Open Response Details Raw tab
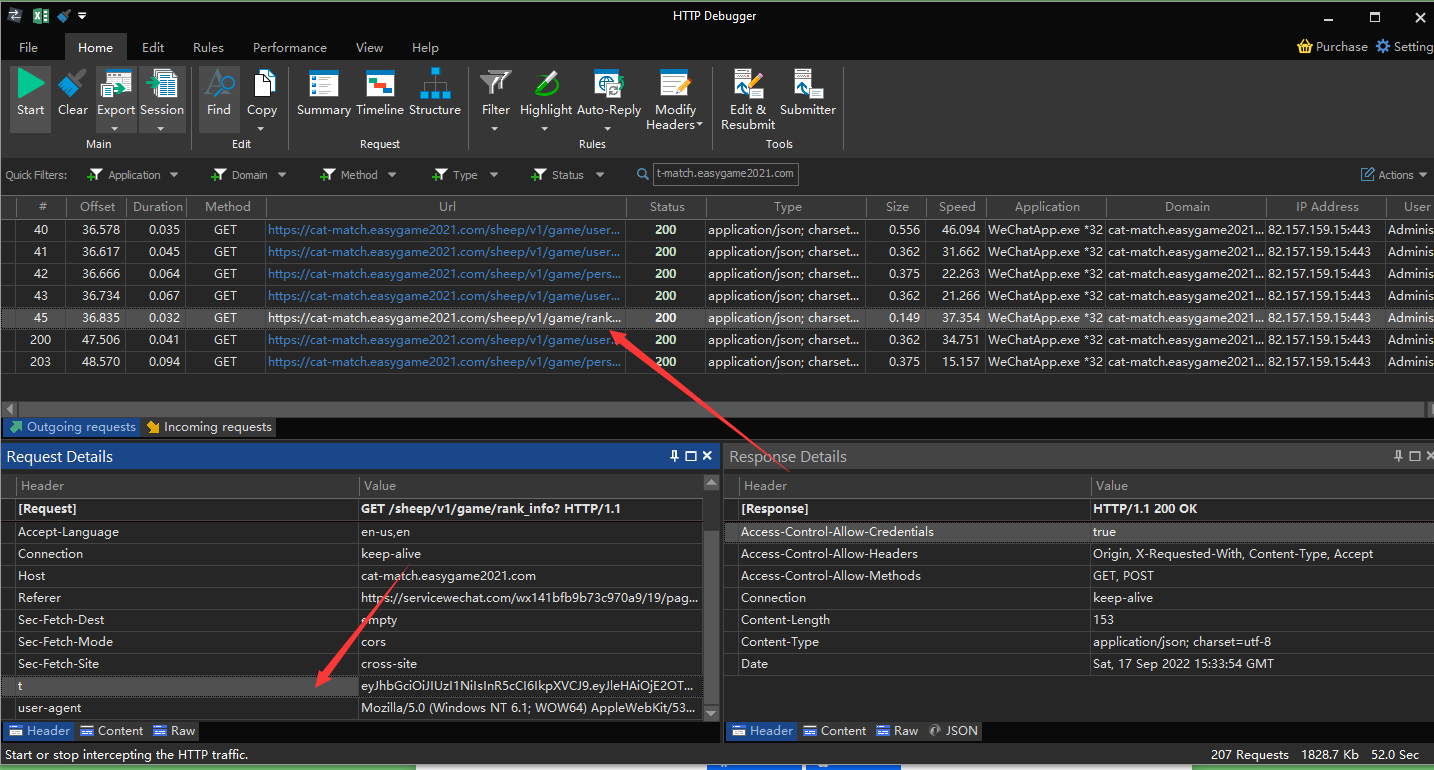The width and height of the screenshot is (1434, 770). pos(897,731)
